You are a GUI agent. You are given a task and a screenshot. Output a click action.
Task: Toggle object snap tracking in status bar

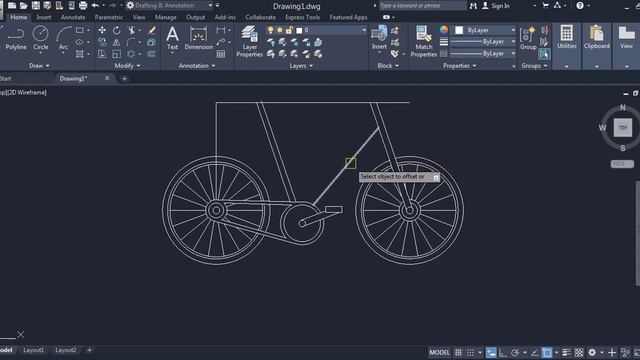pos(535,353)
